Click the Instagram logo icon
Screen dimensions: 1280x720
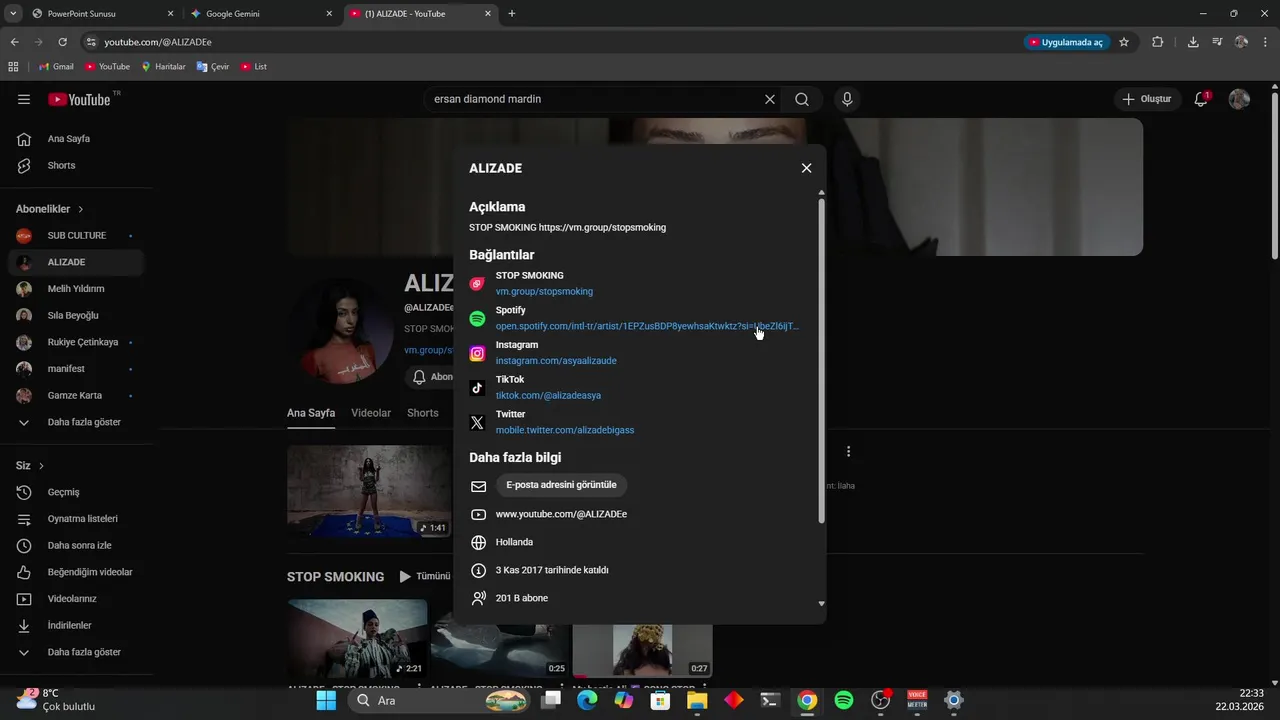click(x=477, y=353)
